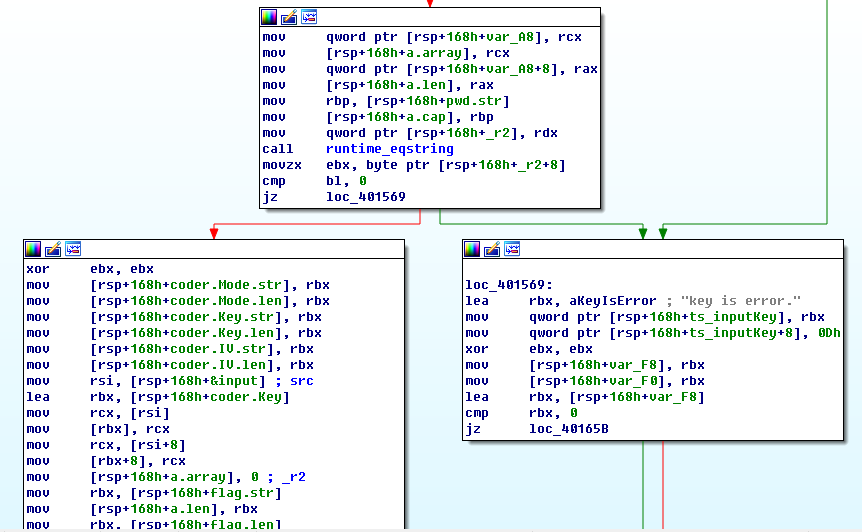Click the lea rbx, coder.Key line
Viewport: 862px width, 532px height.
pyautogui.click(x=158, y=397)
